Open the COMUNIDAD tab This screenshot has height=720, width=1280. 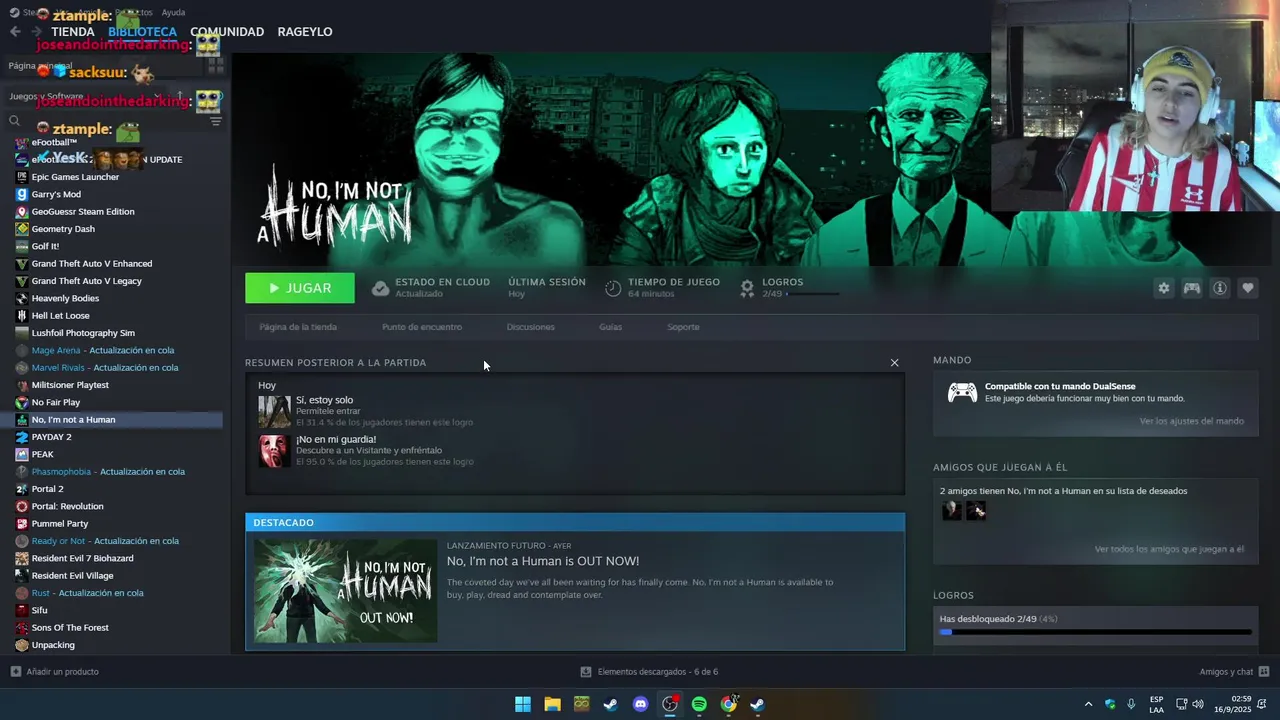[x=227, y=32]
